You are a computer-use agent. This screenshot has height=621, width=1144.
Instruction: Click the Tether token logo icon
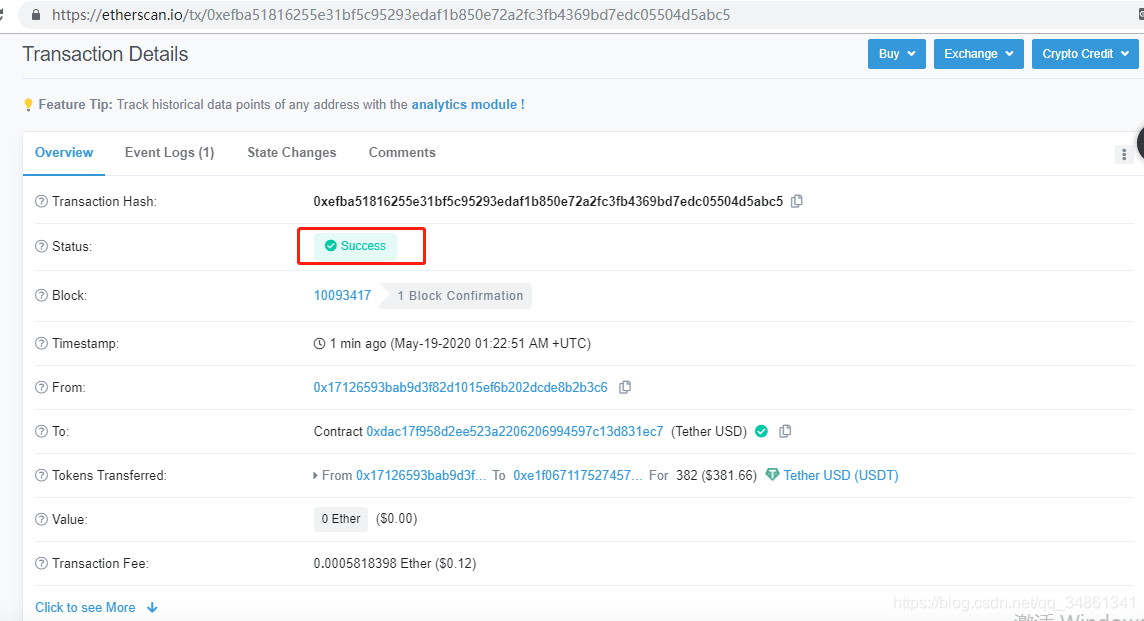(772, 475)
